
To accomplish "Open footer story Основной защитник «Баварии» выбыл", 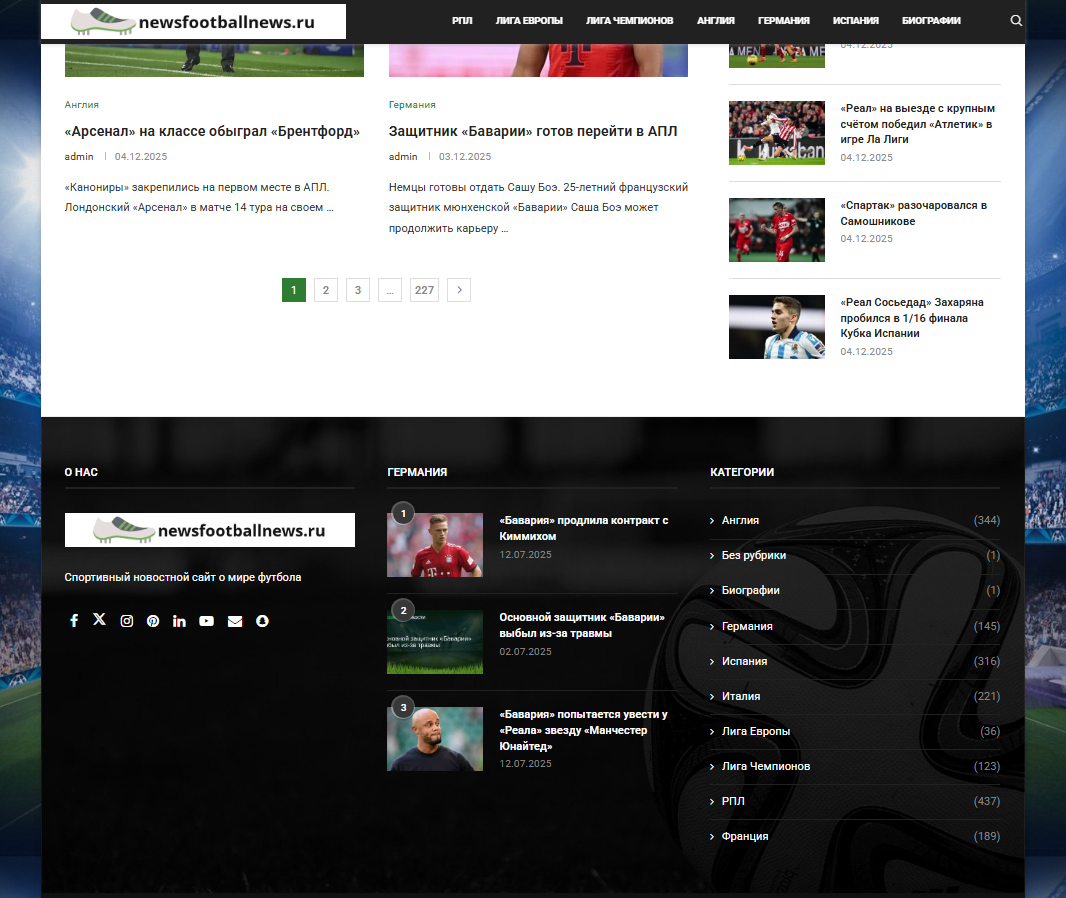I will coord(582,625).
